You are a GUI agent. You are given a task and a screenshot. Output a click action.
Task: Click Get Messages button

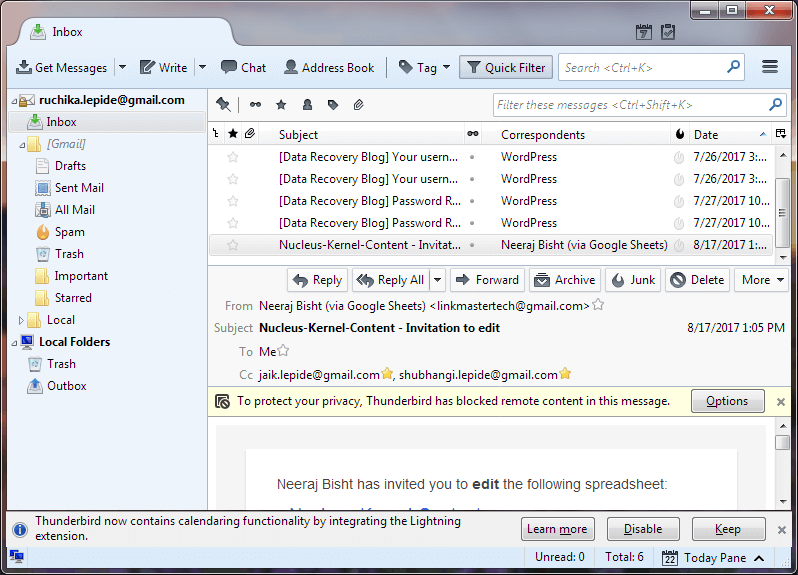coord(62,67)
